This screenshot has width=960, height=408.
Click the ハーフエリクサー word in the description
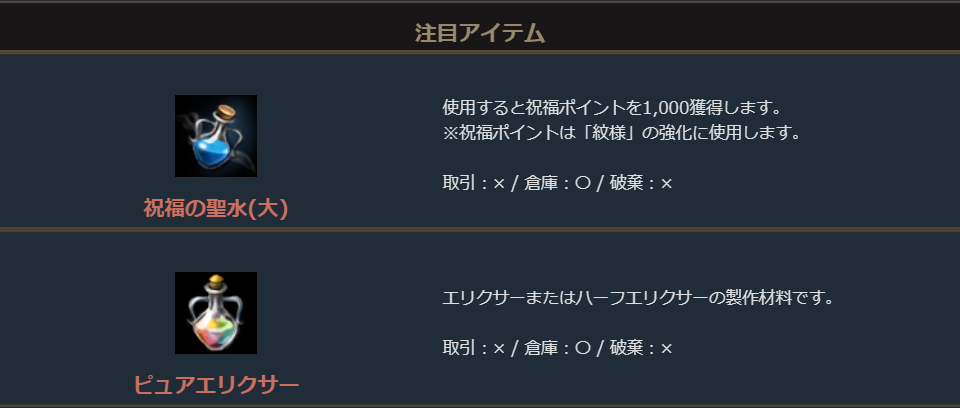[641, 298]
